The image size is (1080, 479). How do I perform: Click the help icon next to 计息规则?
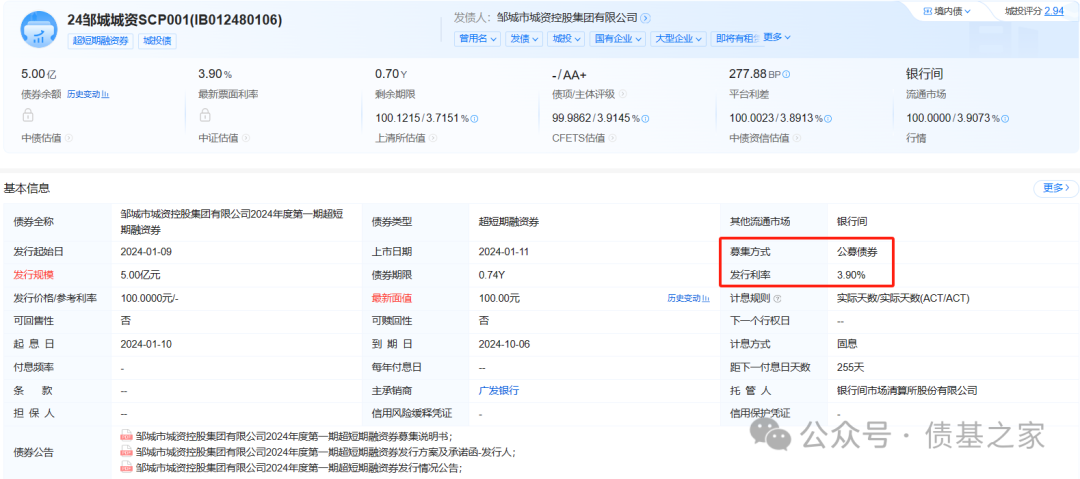(x=777, y=298)
